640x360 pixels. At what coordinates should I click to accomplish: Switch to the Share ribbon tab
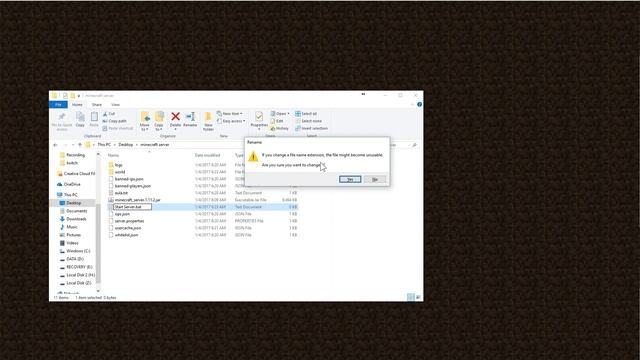pyautogui.click(x=97, y=105)
